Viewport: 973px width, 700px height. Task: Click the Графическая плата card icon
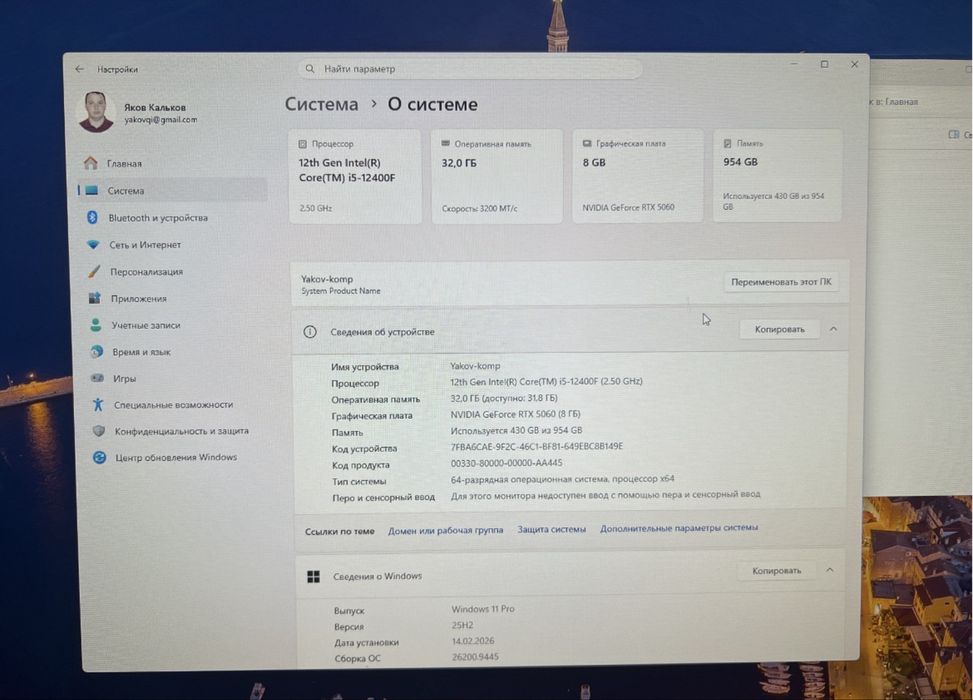[x=587, y=143]
